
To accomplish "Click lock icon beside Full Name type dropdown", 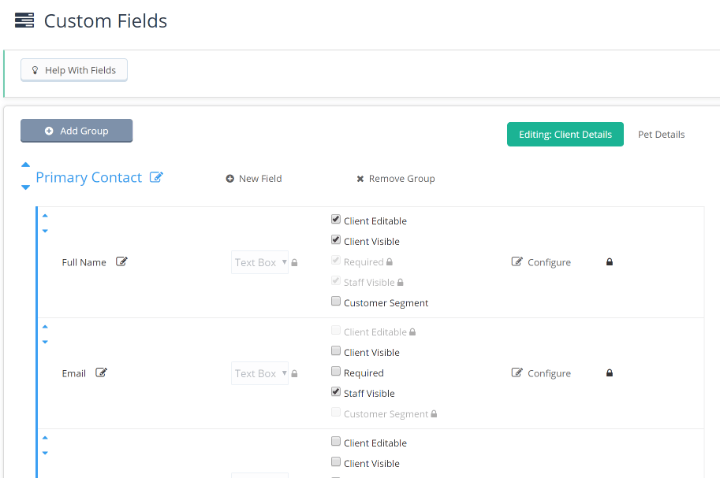I will point(294,263).
